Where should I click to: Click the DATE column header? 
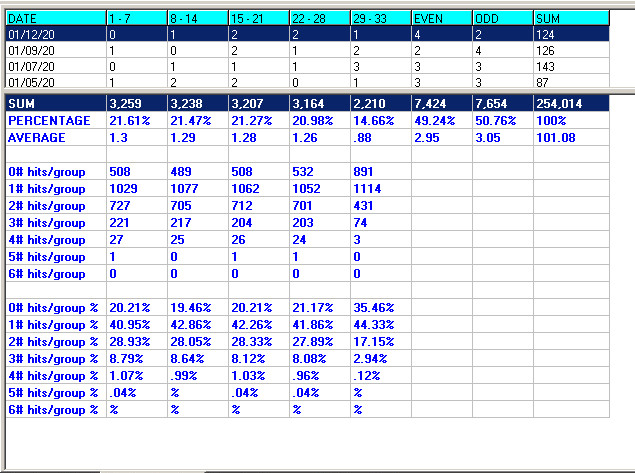(55, 19)
